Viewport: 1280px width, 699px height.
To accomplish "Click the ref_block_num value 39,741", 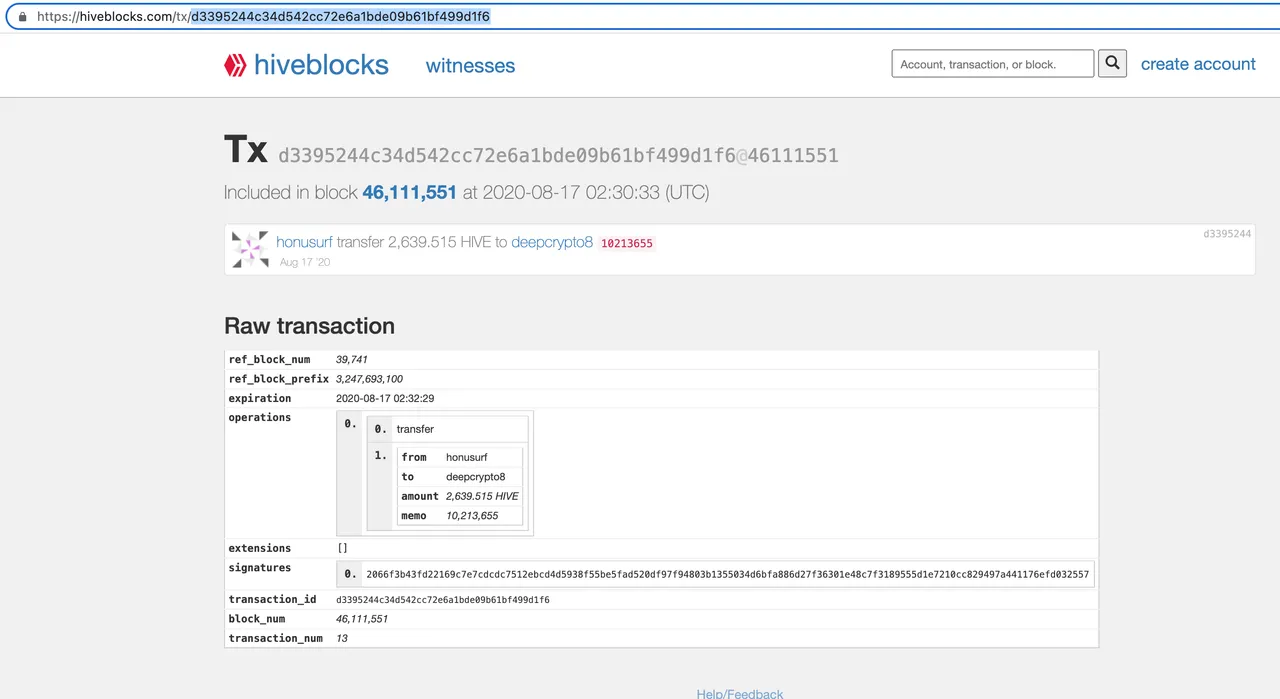I will coord(352,359).
